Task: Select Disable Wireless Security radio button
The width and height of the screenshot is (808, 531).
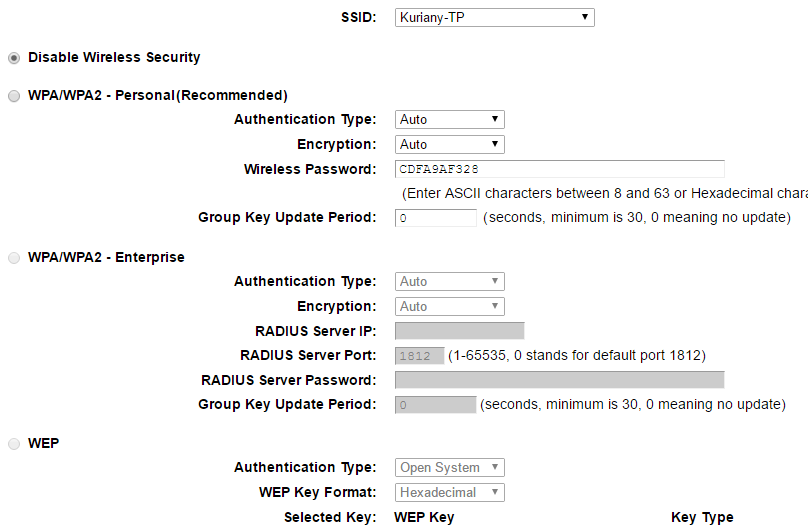Action: tap(14, 58)
